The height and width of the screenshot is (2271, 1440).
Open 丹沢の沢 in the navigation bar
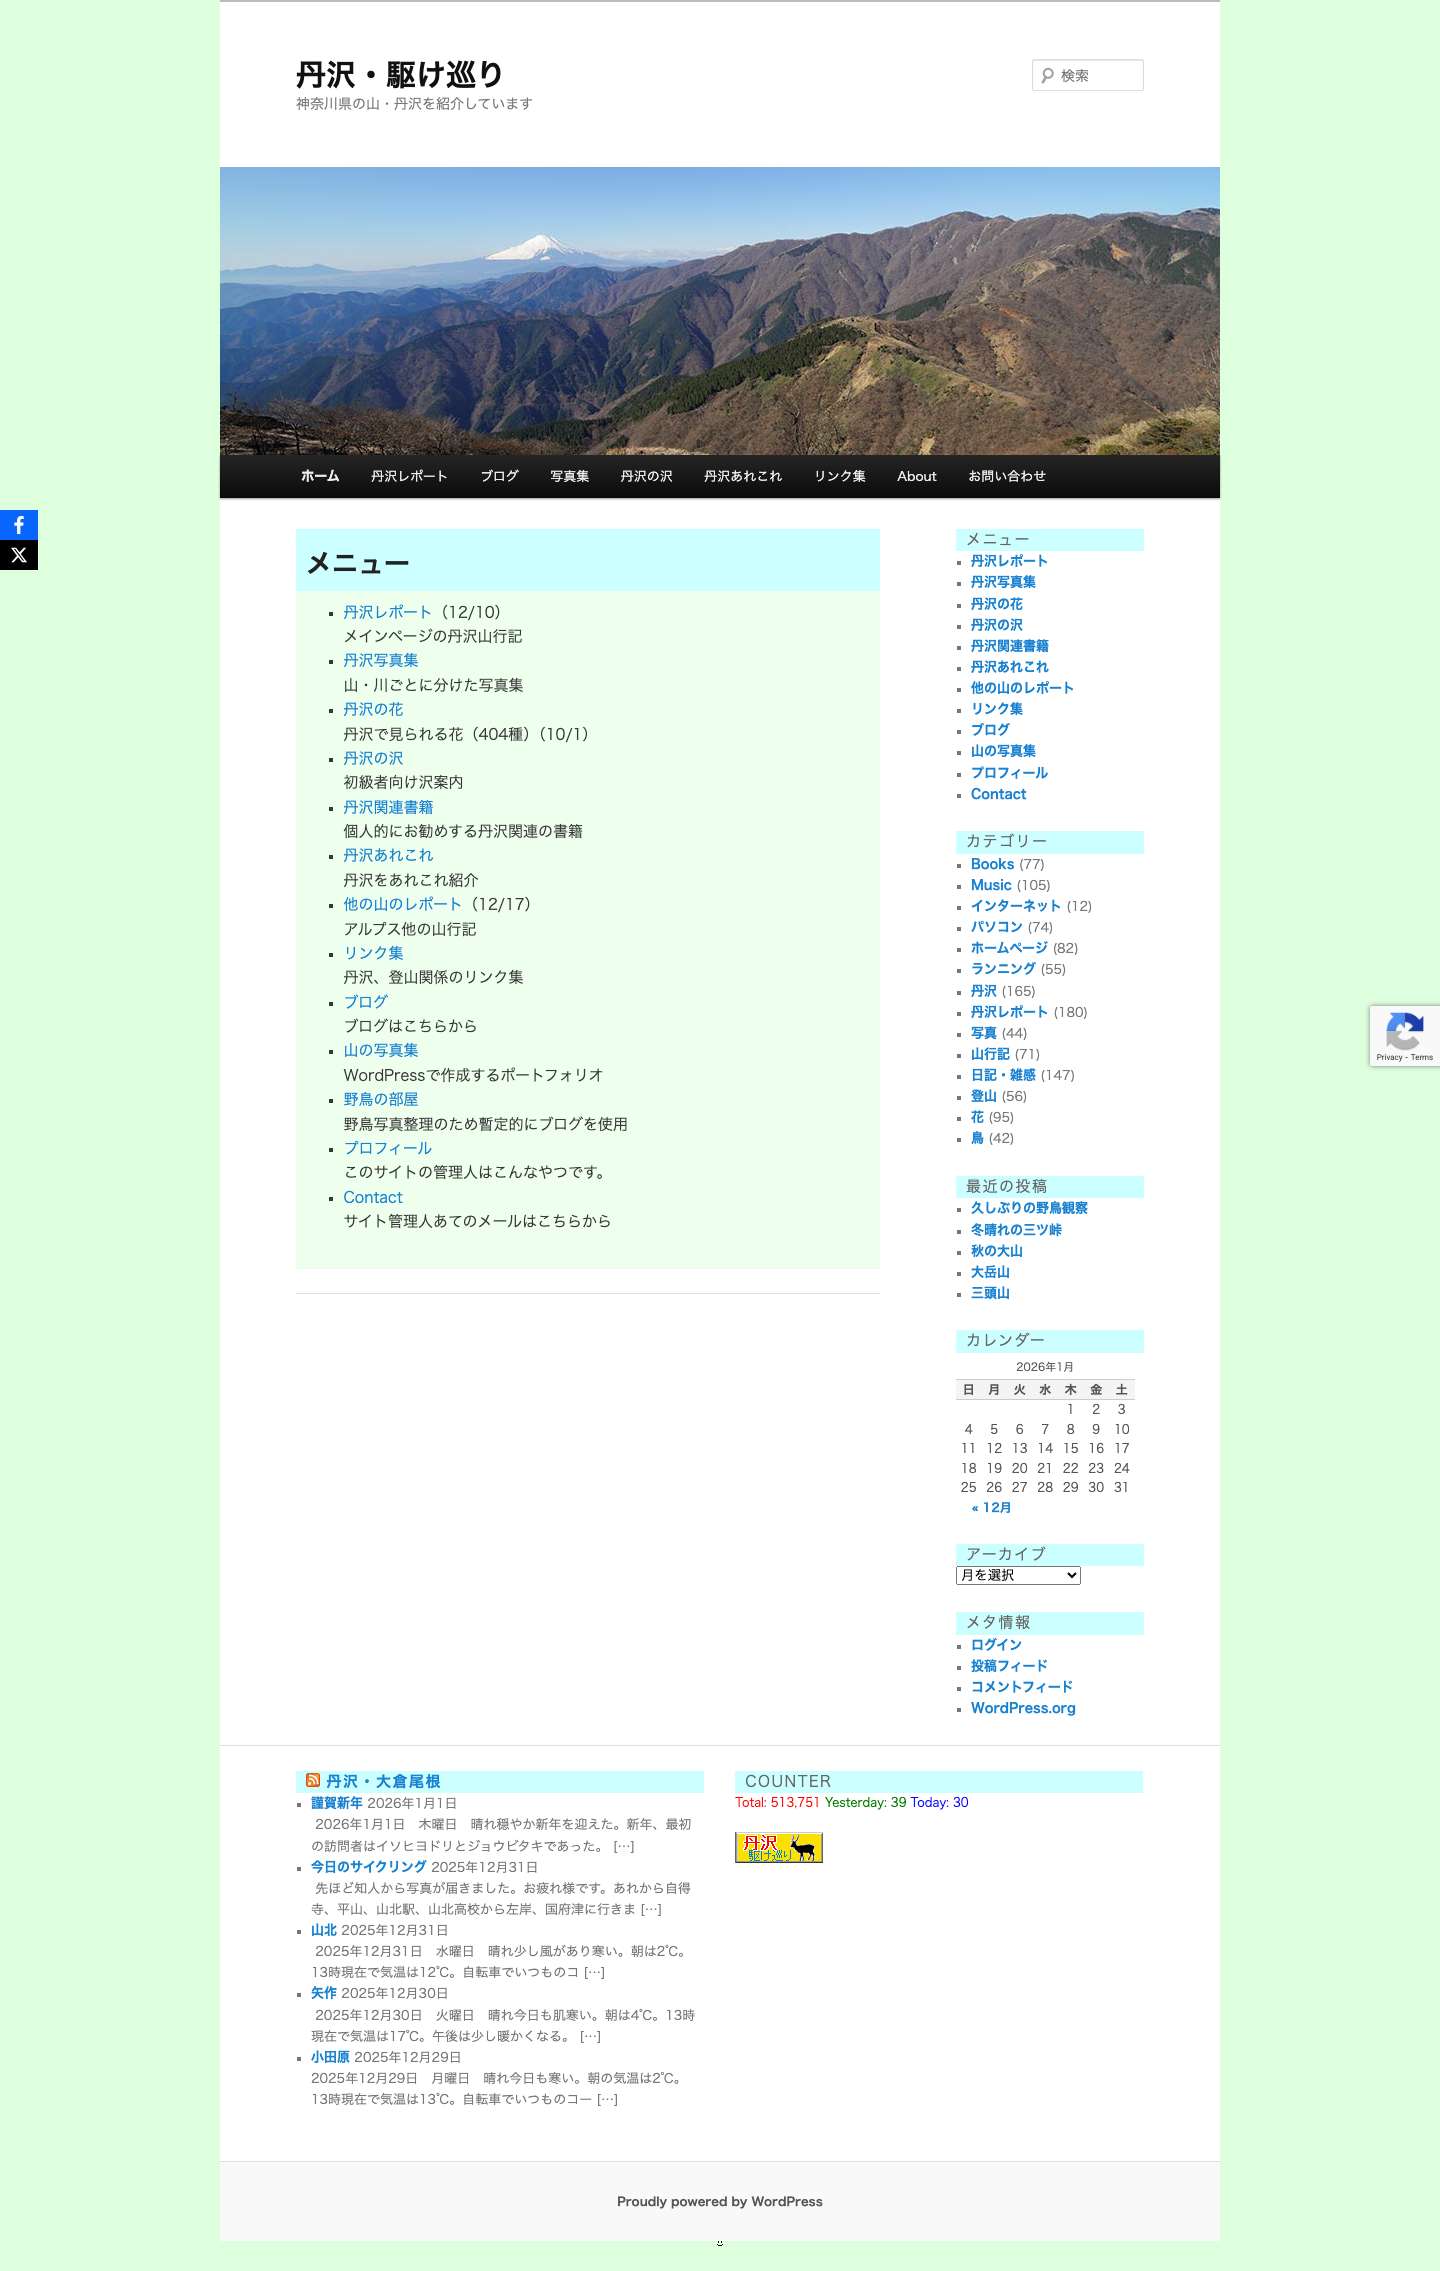[x=646, y=476]
